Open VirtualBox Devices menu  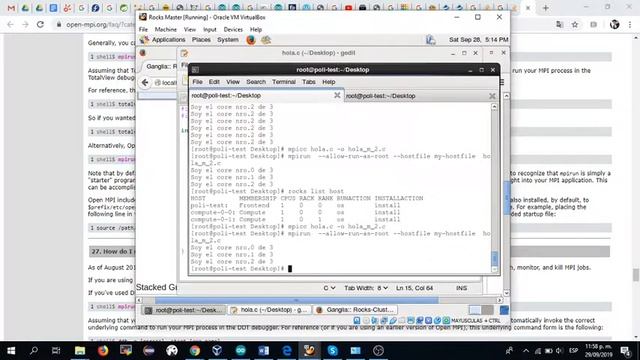click(x=233, y=29)
